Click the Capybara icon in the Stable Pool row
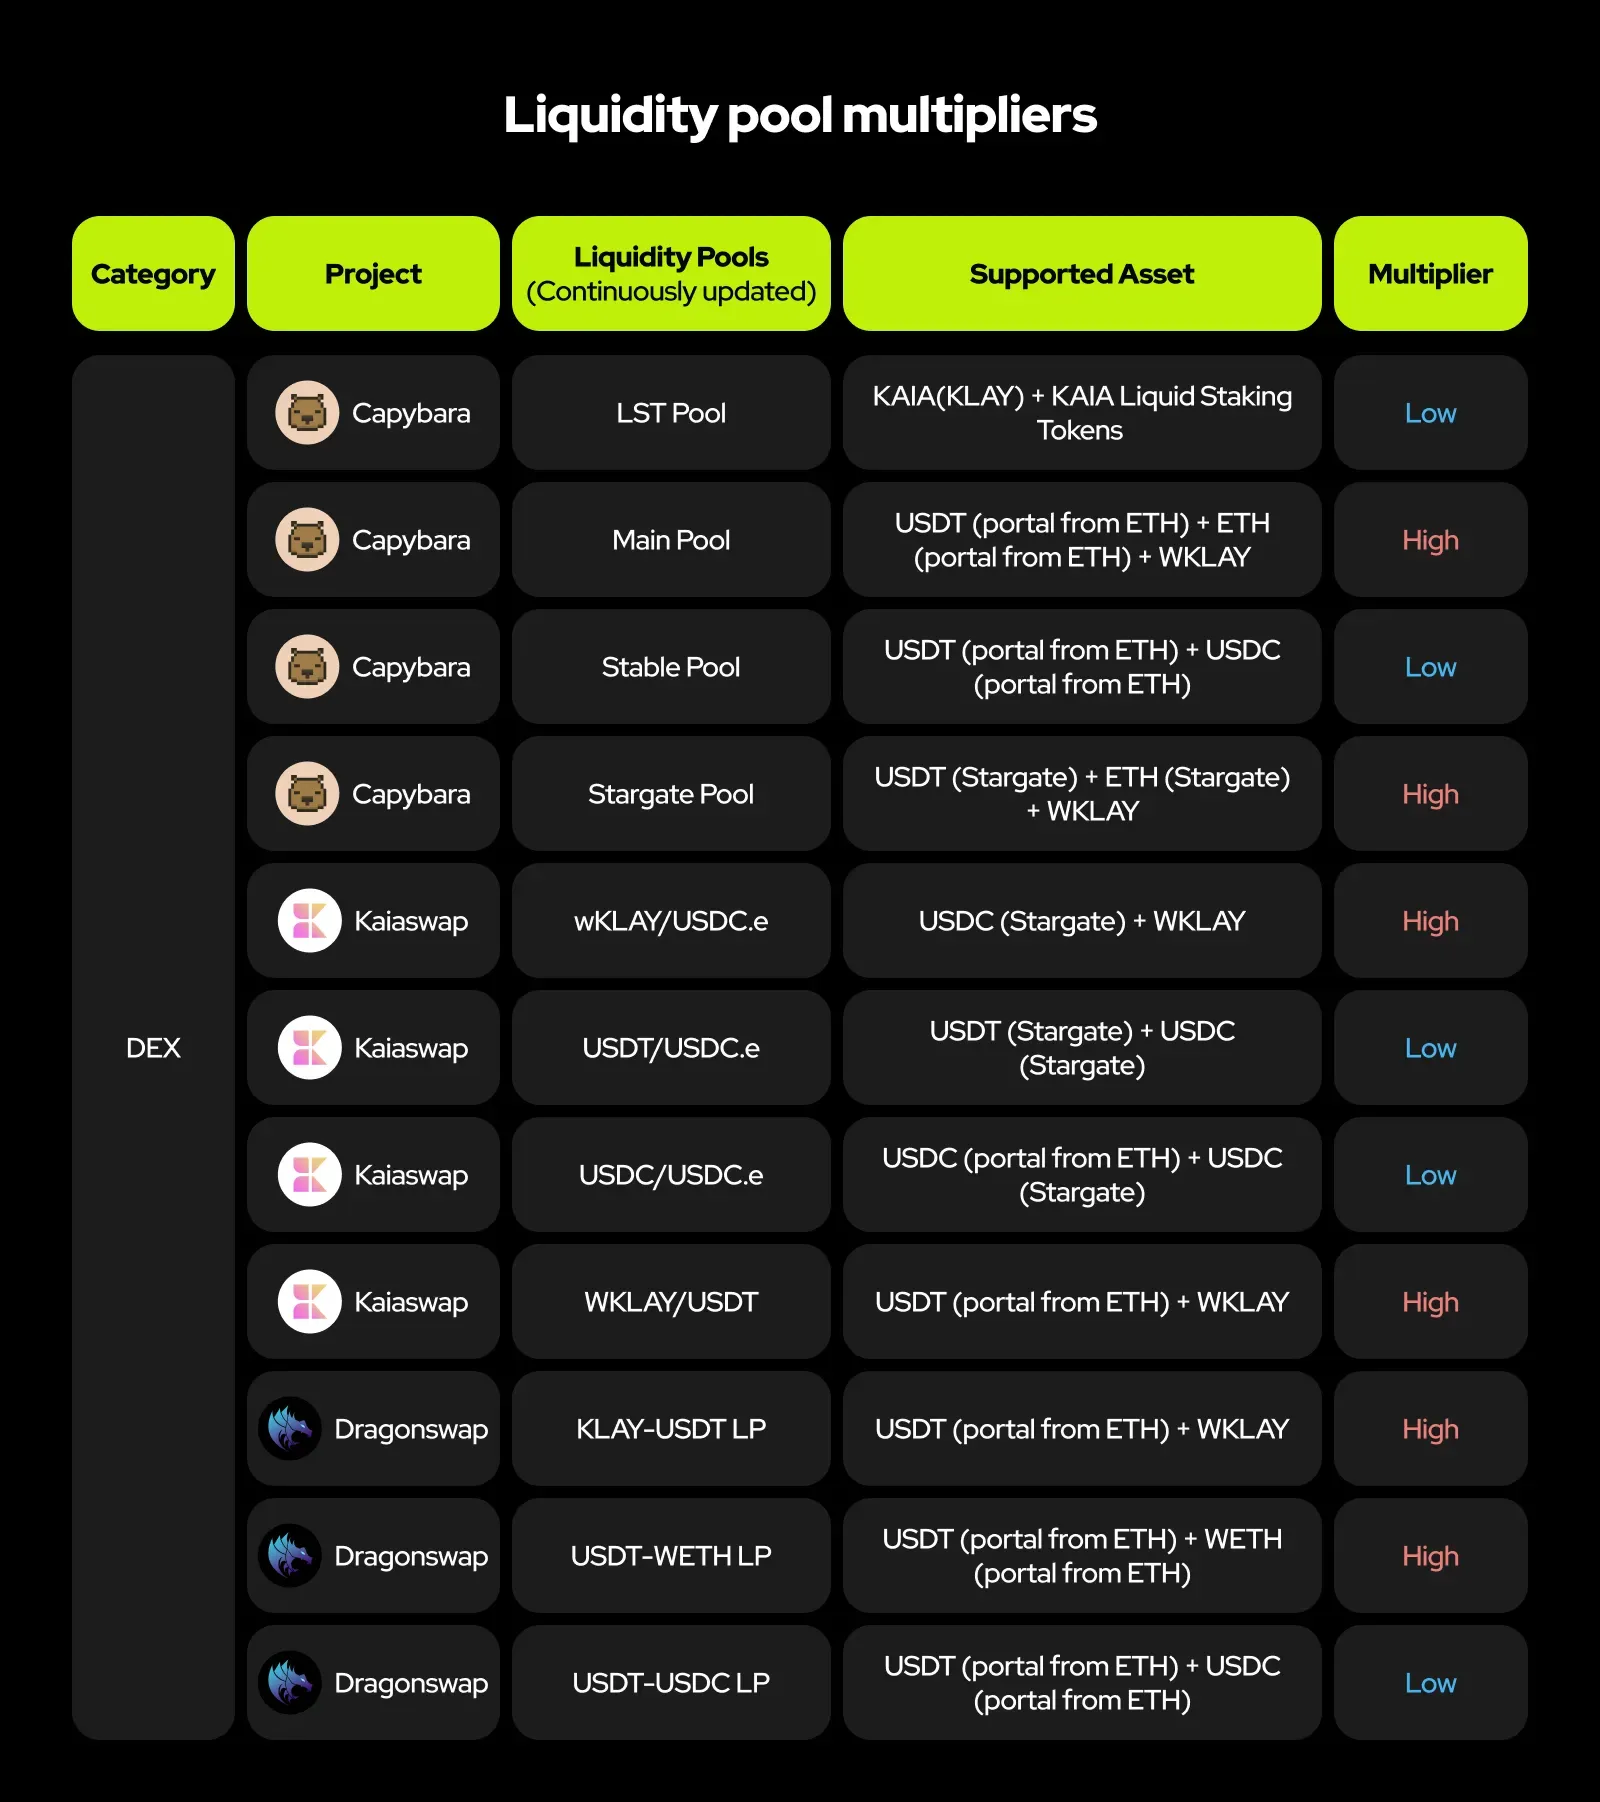This screenshot has width=1600, height=1802. (307, 667)
